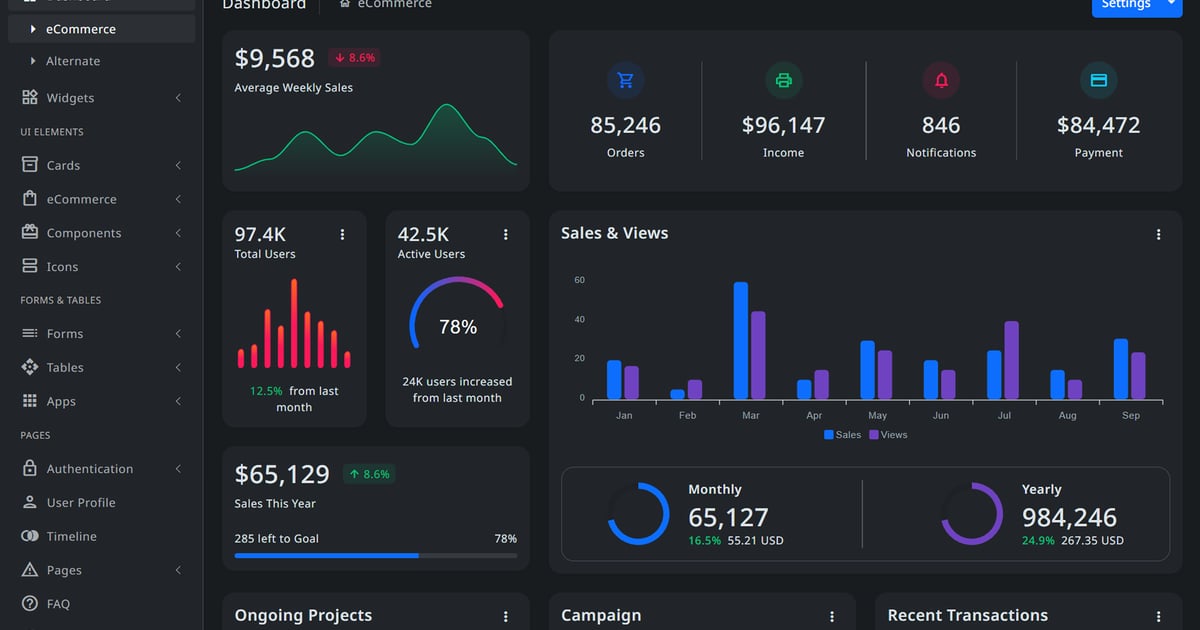Select Alternate dashboard submenu item
The image size is (1200, 630).
click(x=101, y=61)
